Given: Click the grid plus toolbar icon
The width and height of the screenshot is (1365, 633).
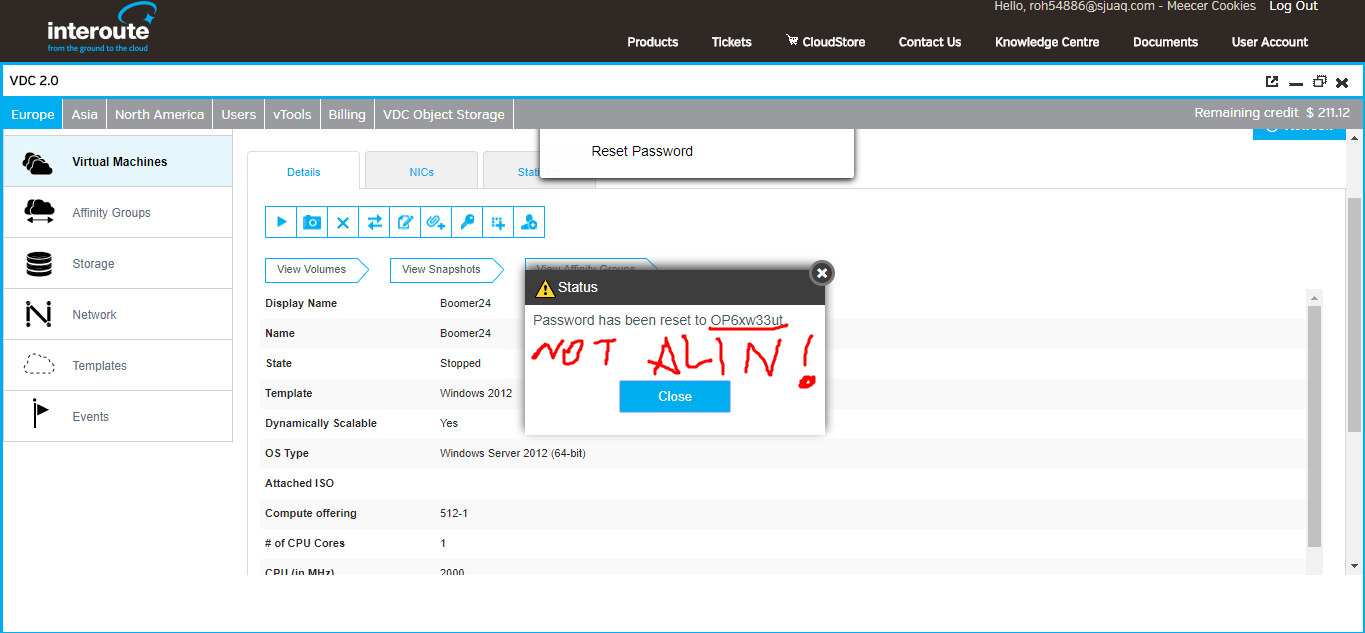Looking at the screenshot, I should click(x=498, y=222).
